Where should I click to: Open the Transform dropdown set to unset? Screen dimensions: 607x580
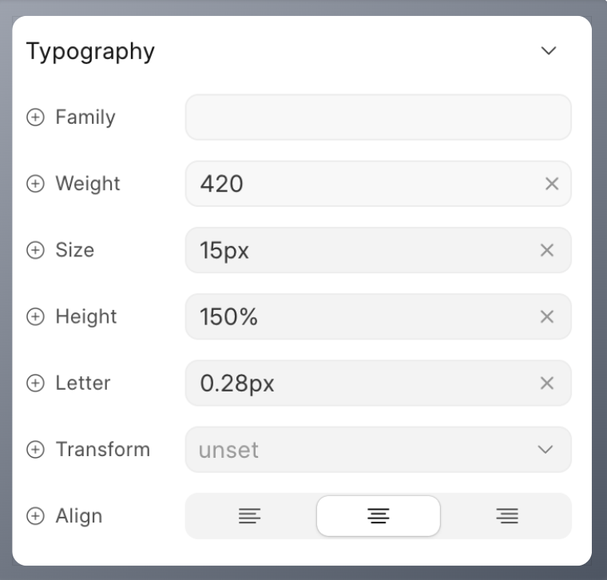[378, 450]
